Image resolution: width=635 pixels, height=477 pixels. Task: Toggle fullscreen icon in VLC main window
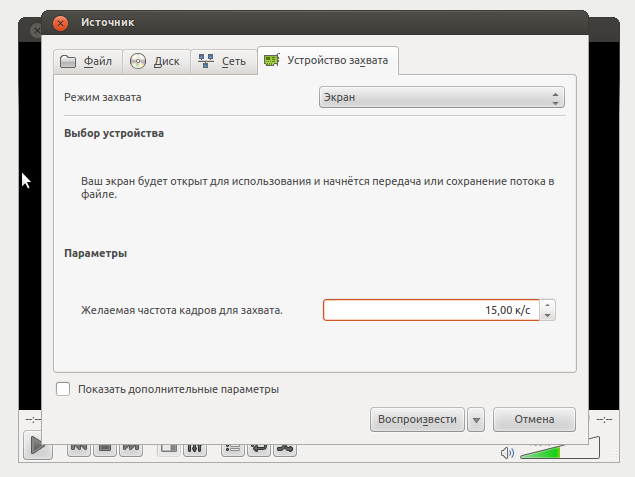168,449
